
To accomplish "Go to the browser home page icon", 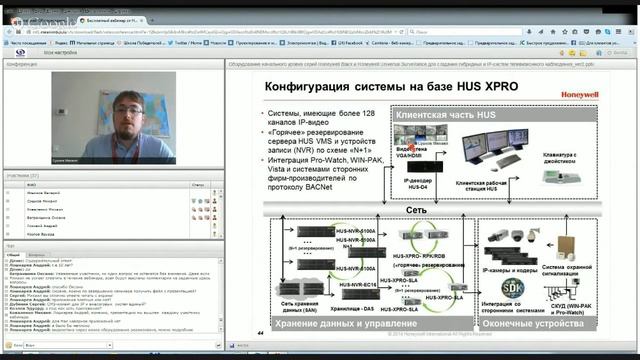I will click(x=553, y=31).
